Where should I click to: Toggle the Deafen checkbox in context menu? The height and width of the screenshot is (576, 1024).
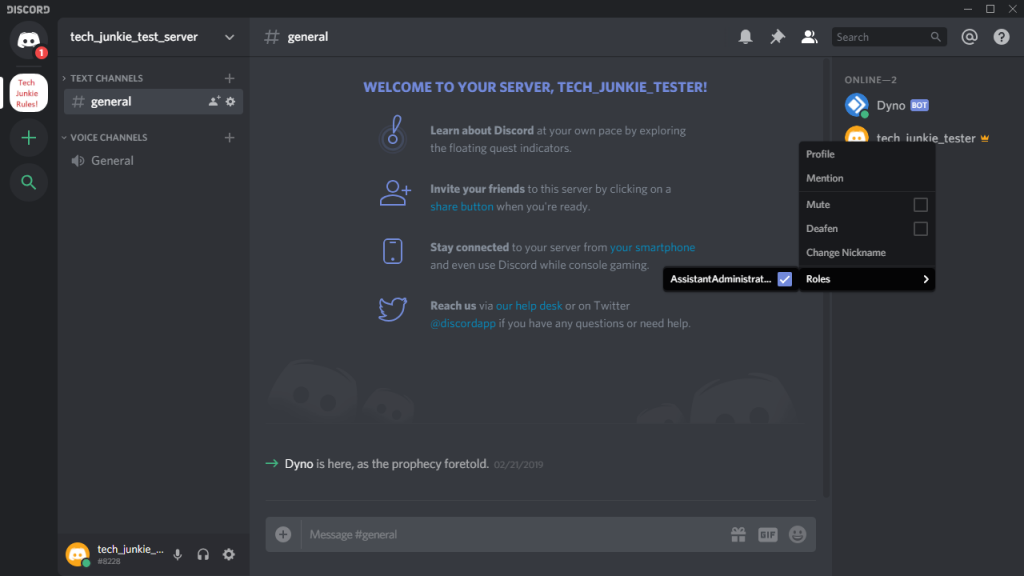coord(920,229)
